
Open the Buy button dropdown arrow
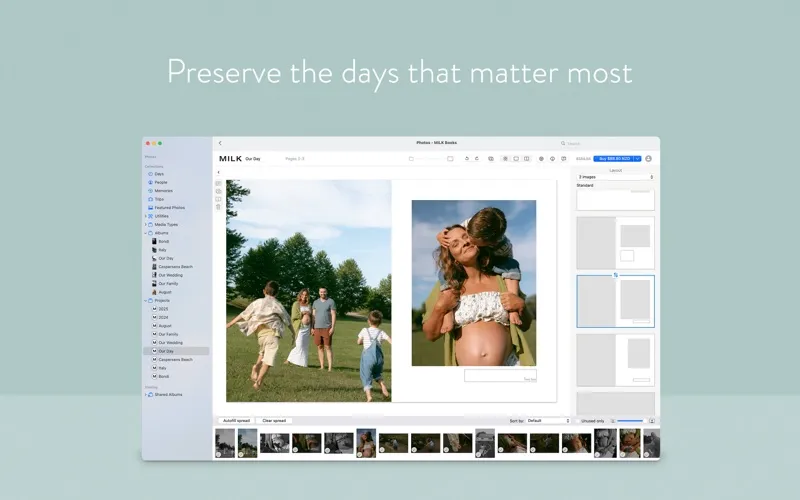[637, 159]
